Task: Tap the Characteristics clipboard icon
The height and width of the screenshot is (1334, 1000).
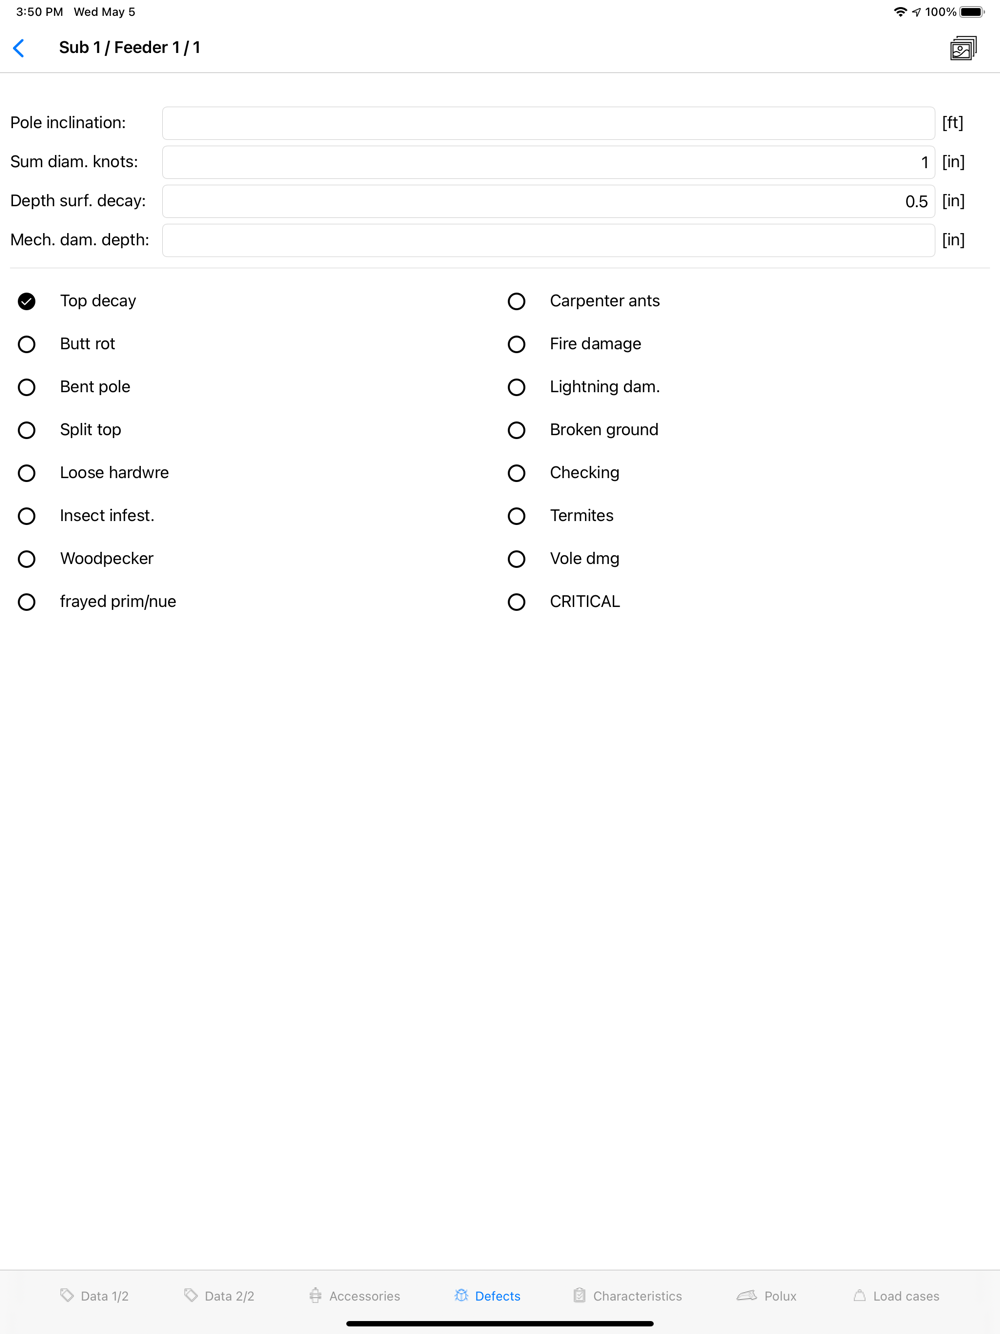Action: [579, 1295]
